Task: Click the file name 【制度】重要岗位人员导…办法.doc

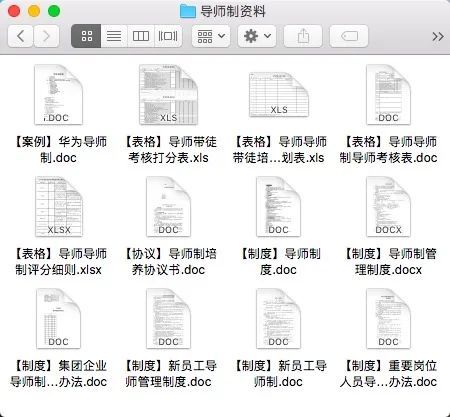Action: click(388, 374)
